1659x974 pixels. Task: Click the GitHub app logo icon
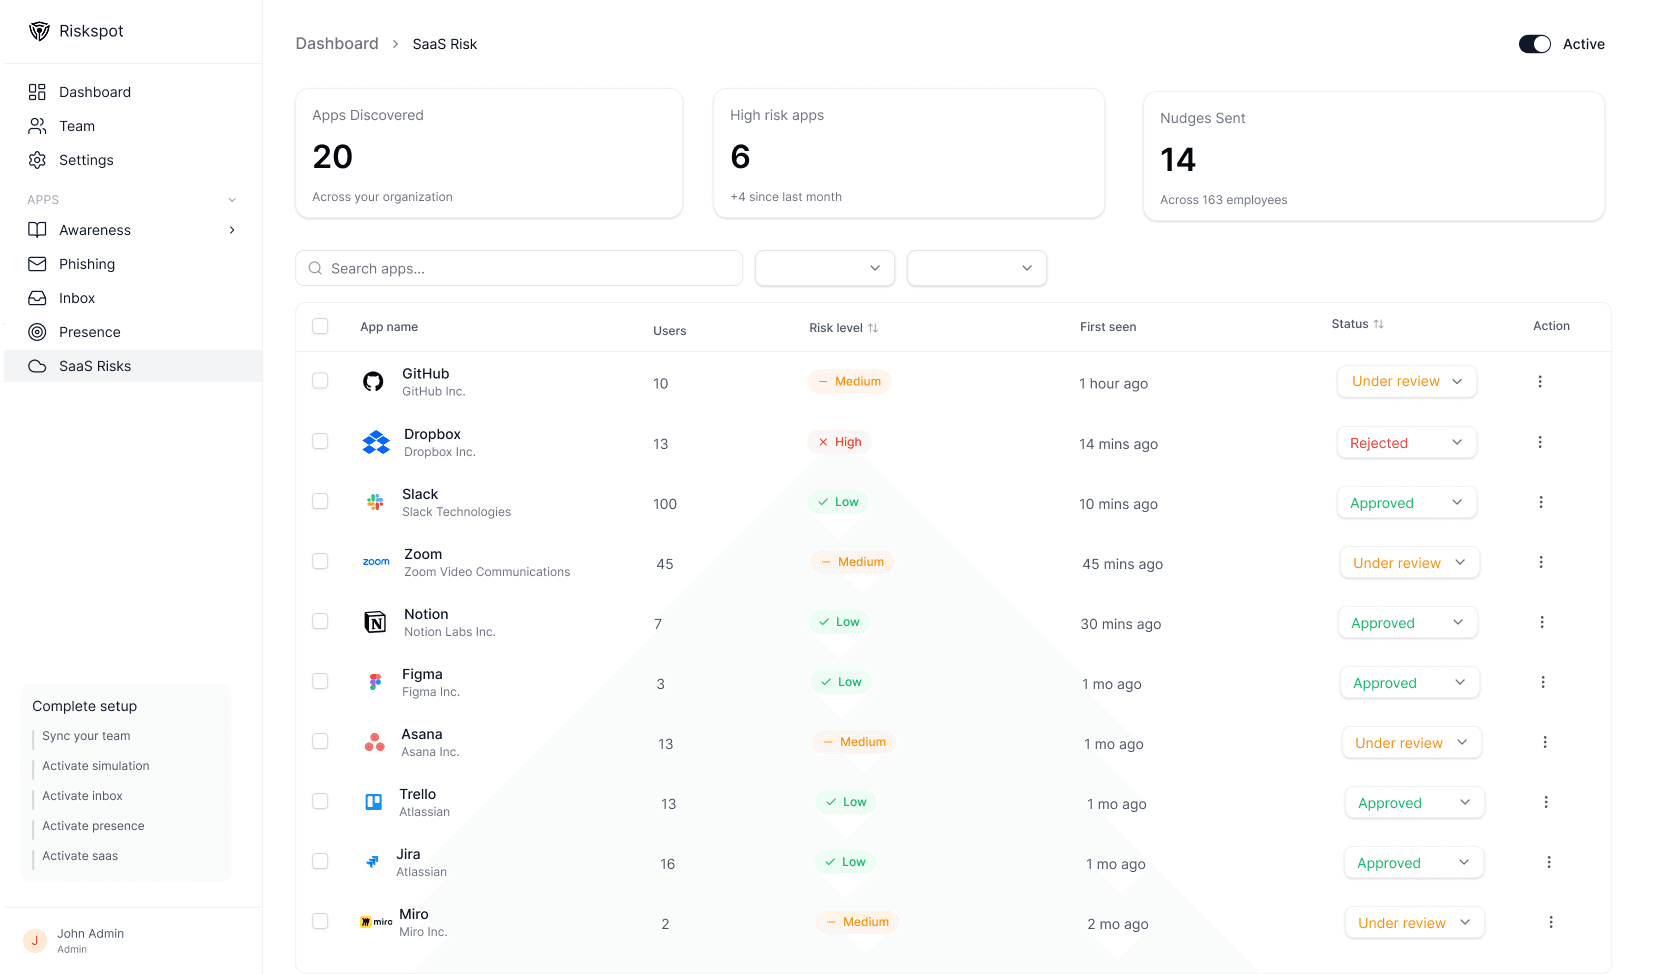pos(373,381)
